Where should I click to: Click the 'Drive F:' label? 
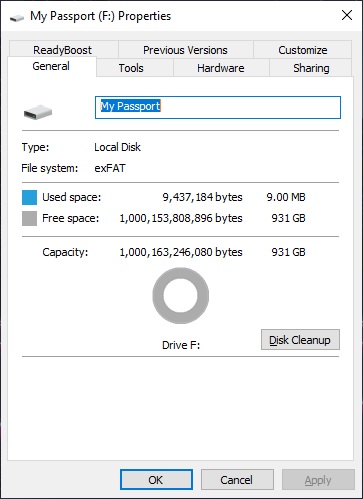coord(181,345)
